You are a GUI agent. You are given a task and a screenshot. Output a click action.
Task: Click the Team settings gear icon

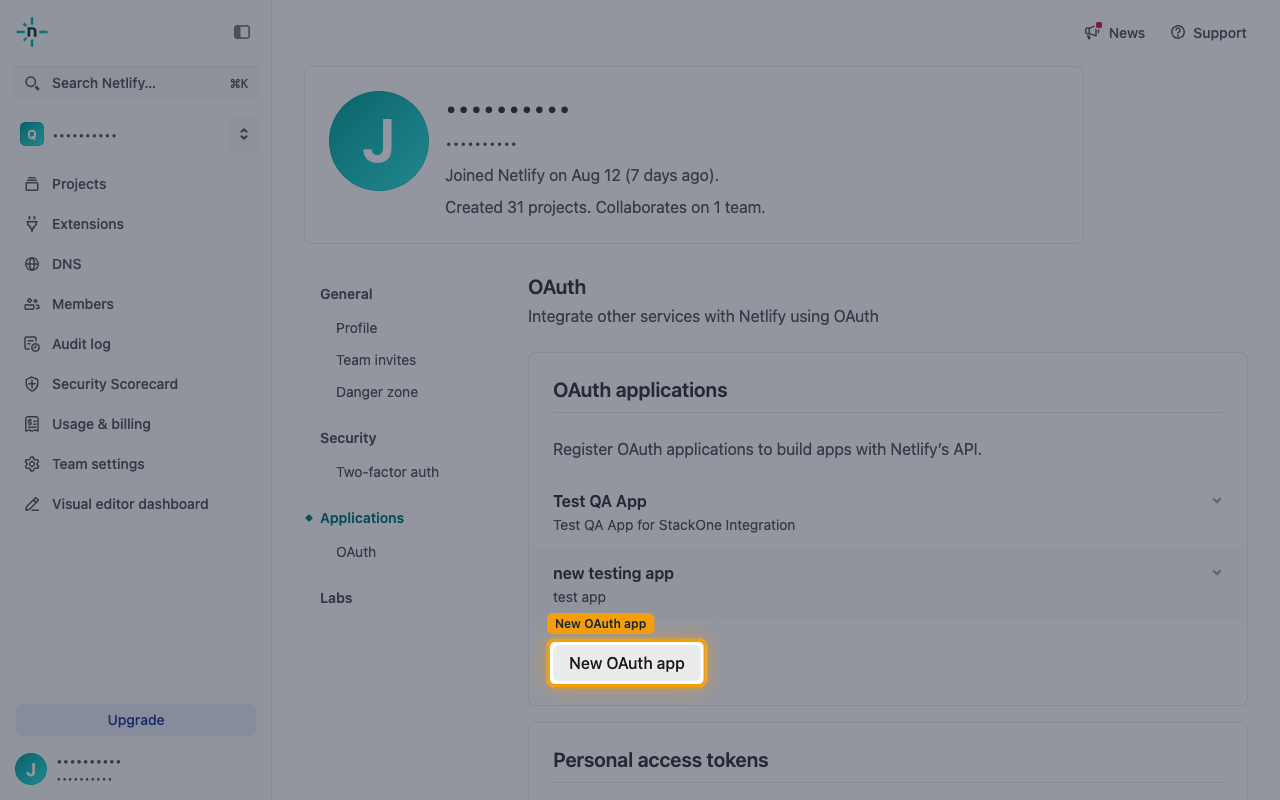32,464
